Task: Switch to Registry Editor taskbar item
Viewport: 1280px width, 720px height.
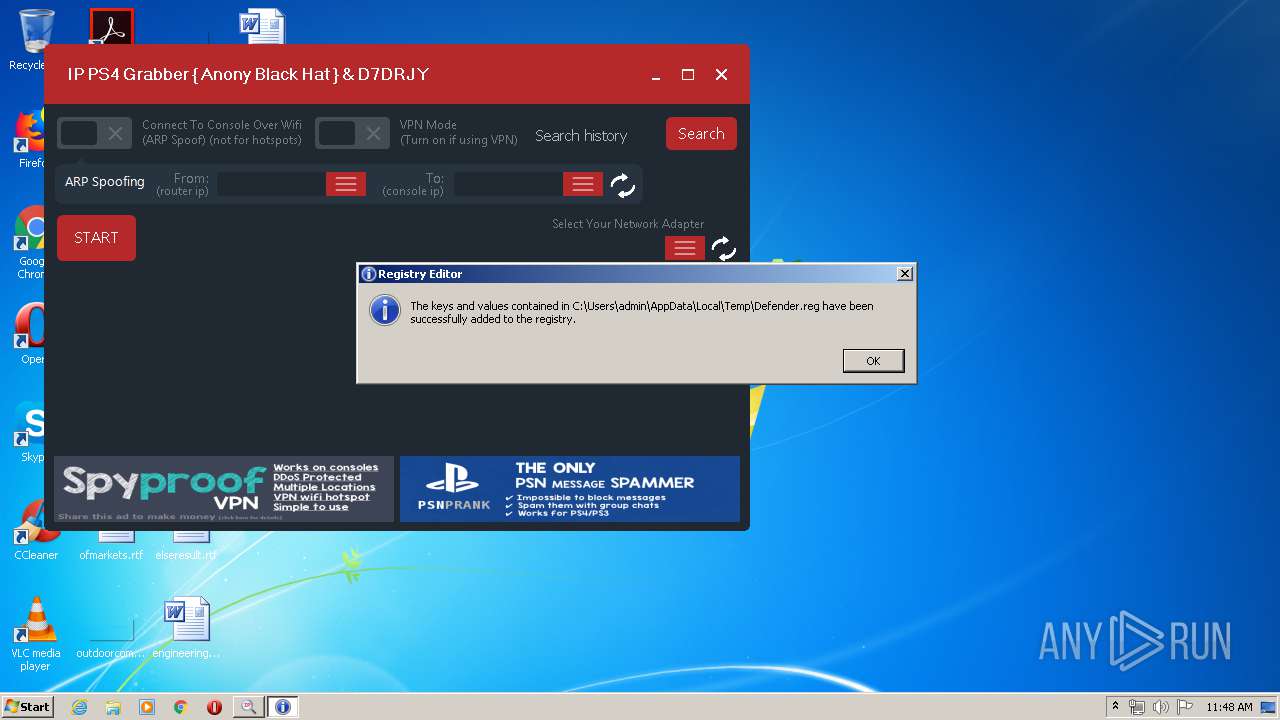Action: pyautogui.click(x=283, y=707)
